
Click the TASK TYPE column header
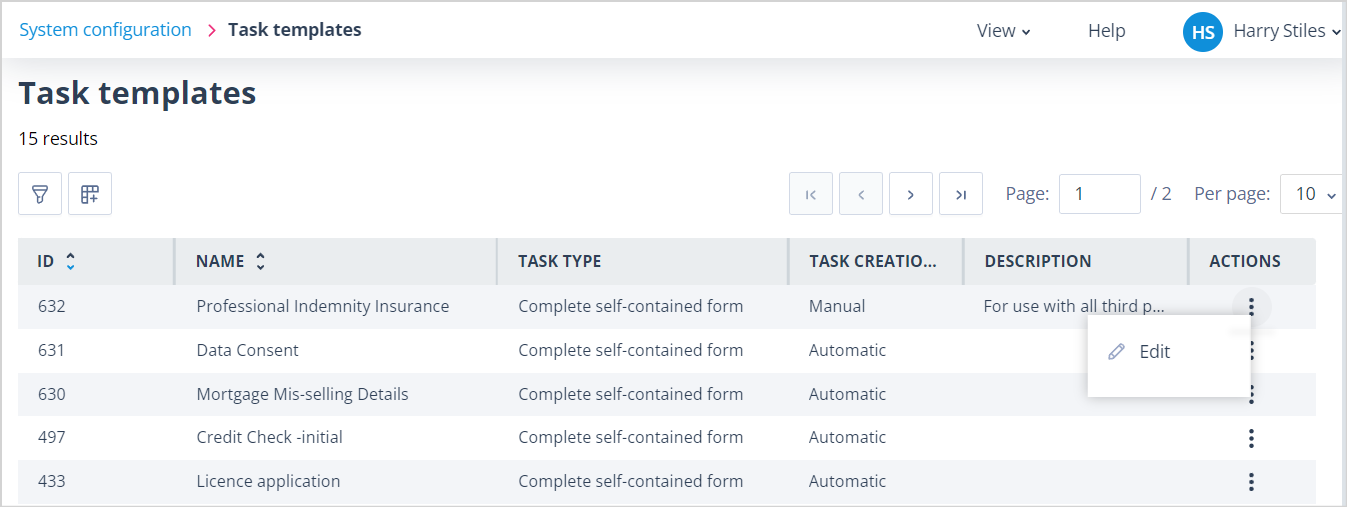560,261
